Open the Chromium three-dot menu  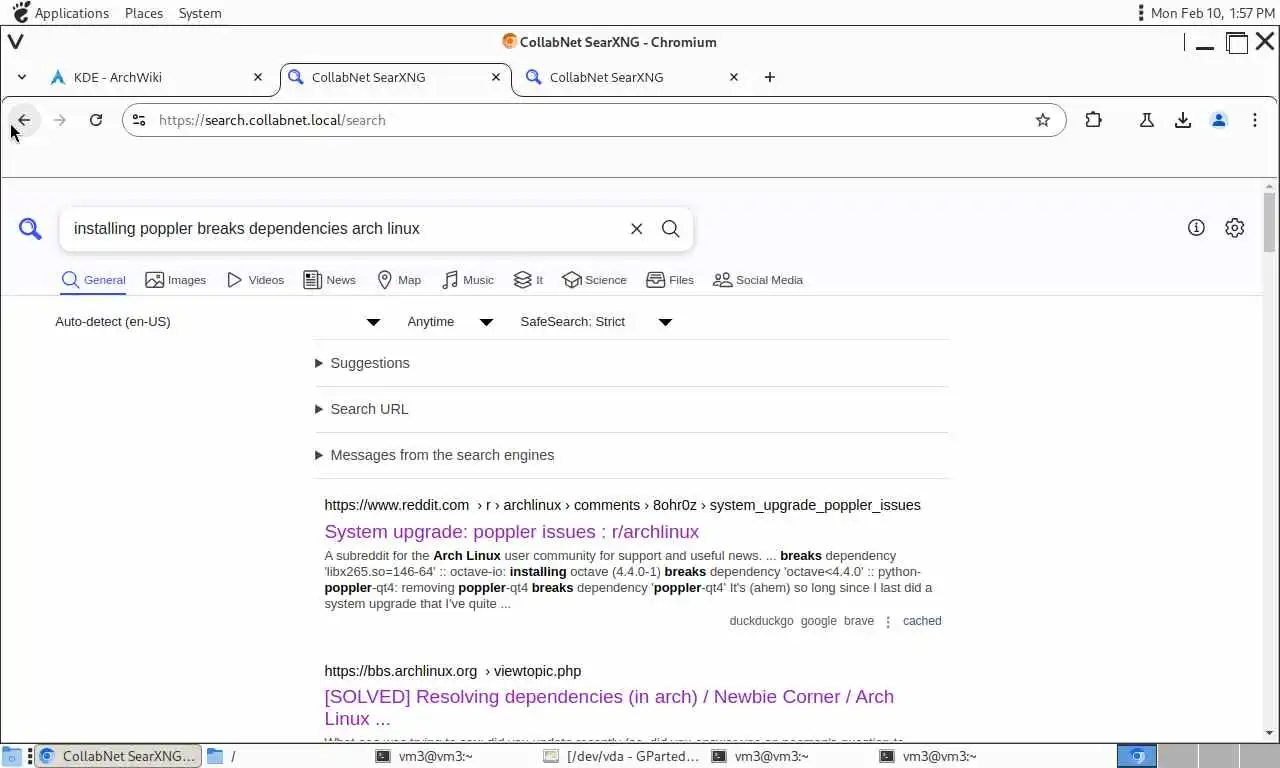[1255, 120]
